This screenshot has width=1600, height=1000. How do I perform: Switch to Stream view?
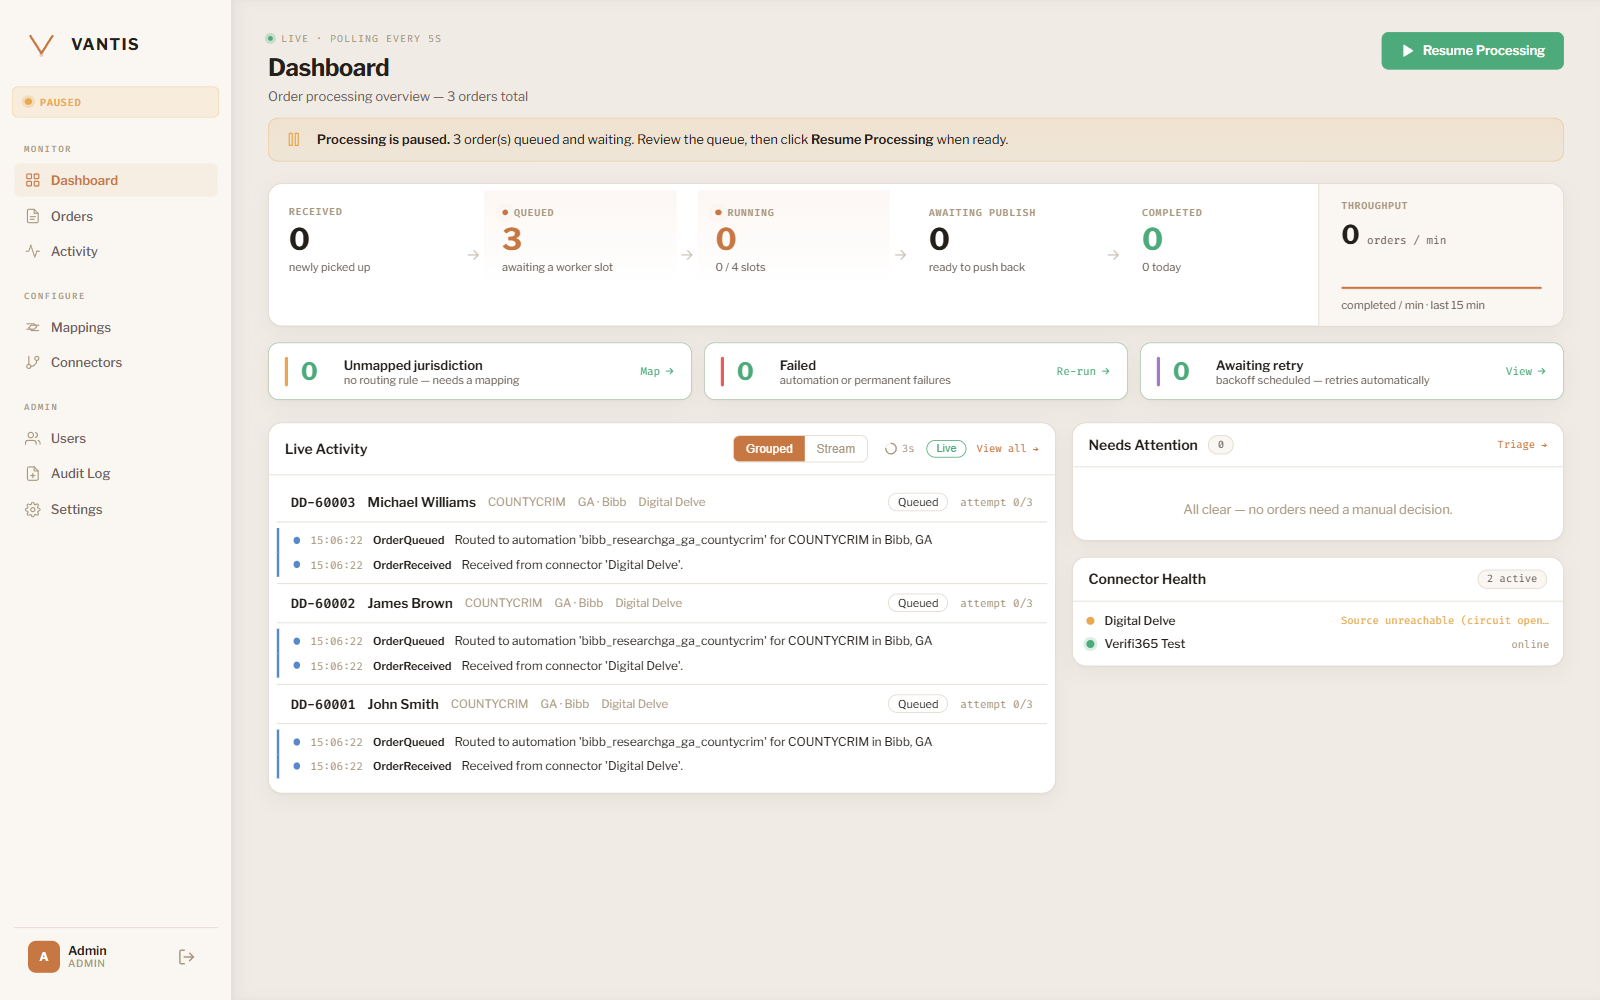(836, 449)
